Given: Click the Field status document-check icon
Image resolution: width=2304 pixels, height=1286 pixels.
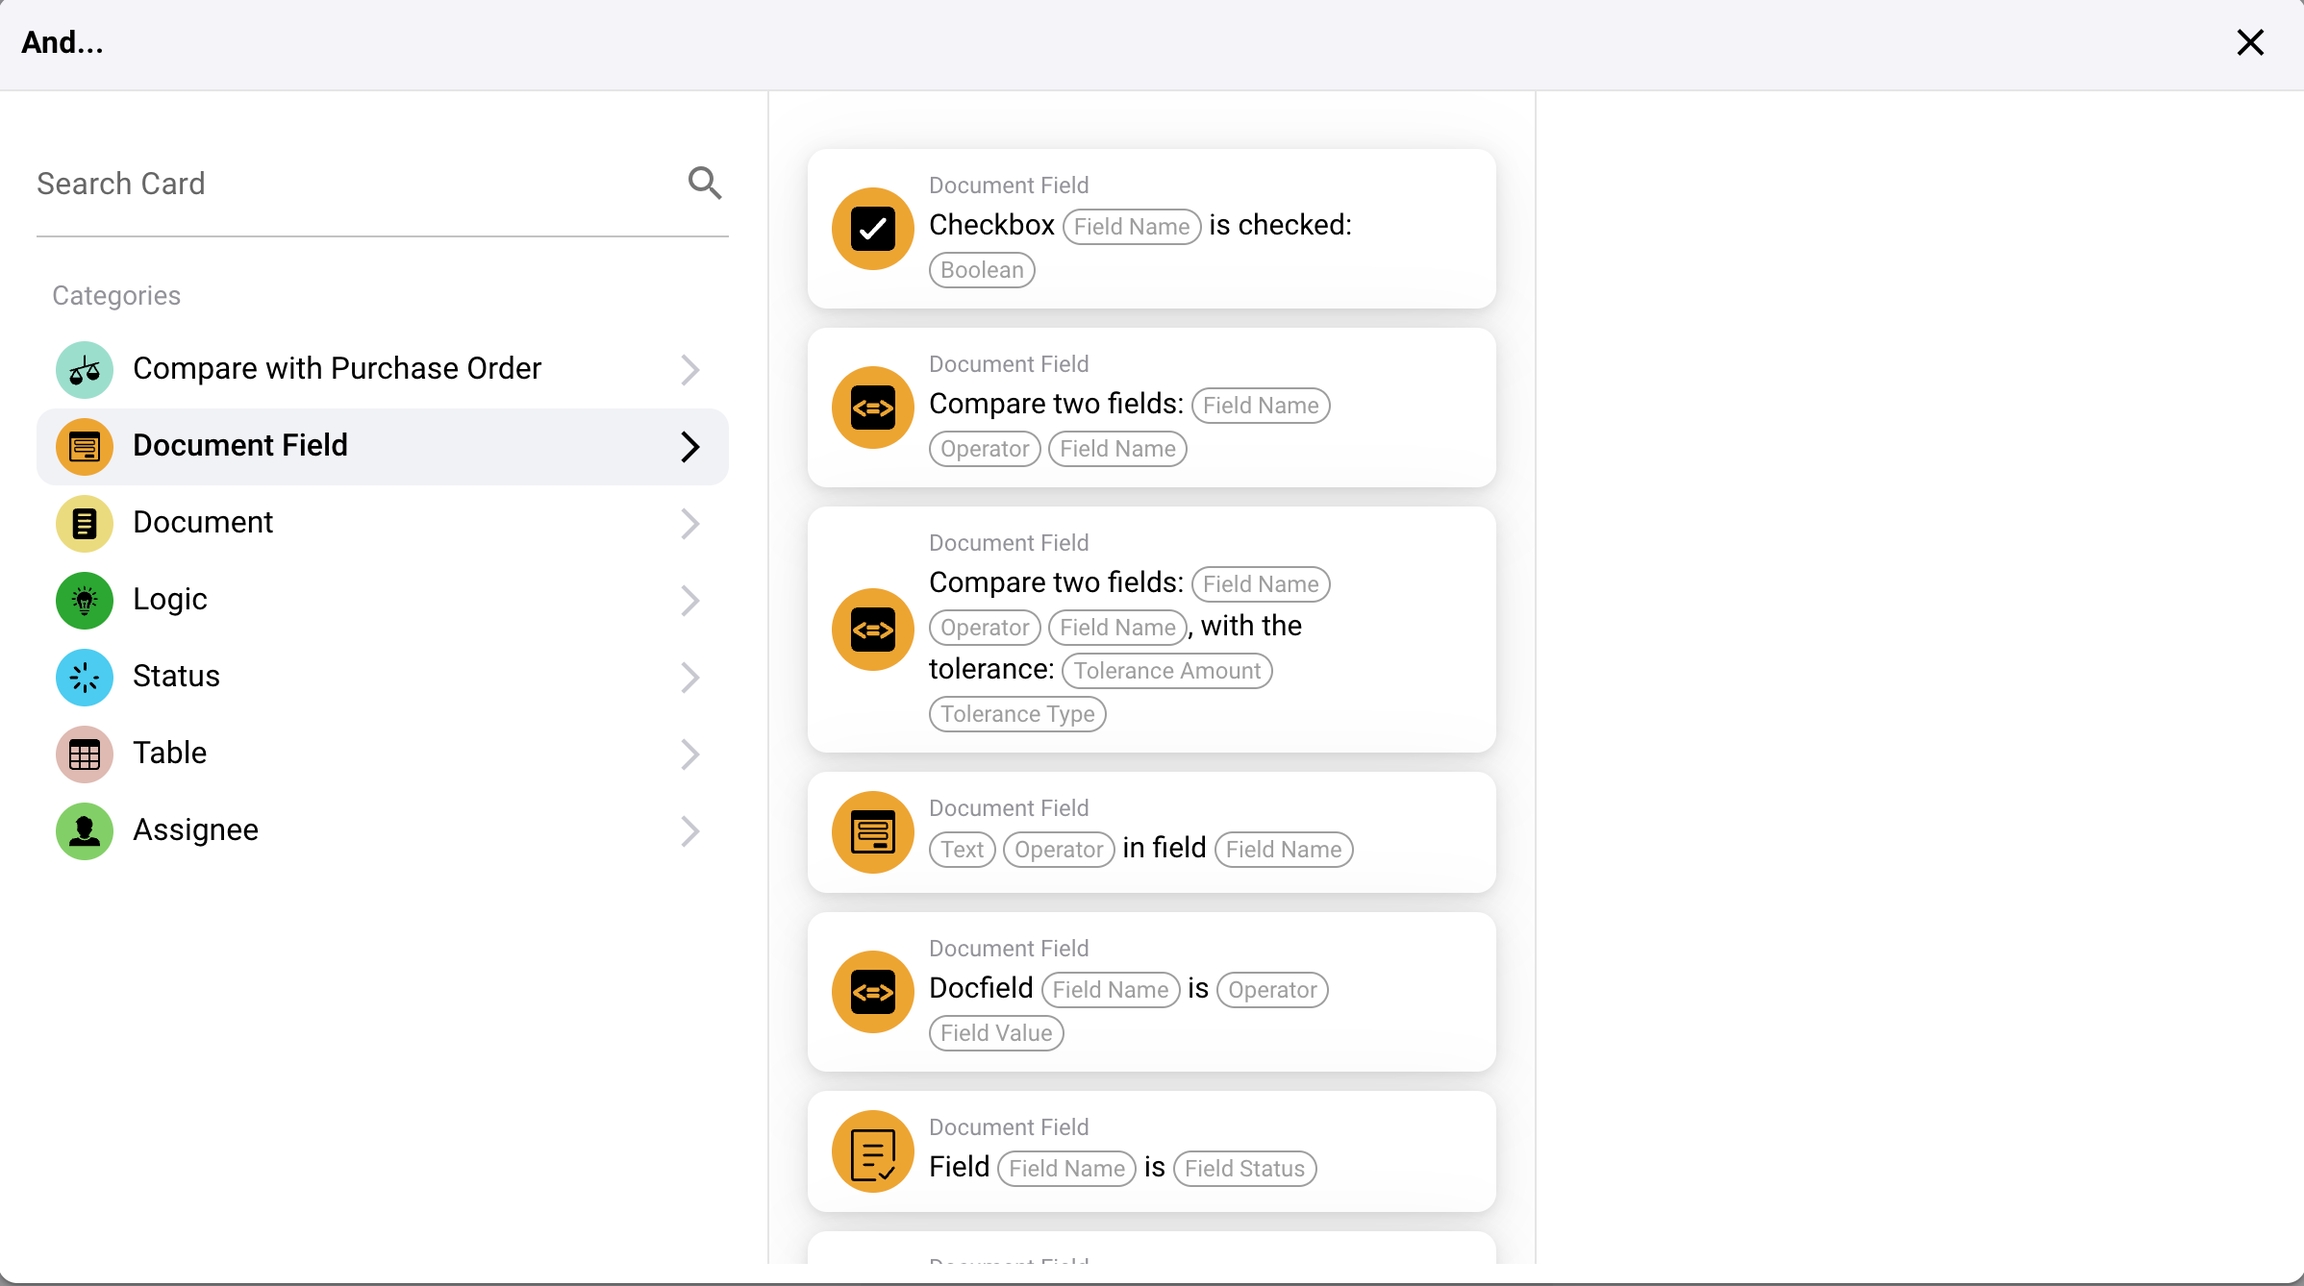Looking at the screenshot, I should tap(872, 1152).
